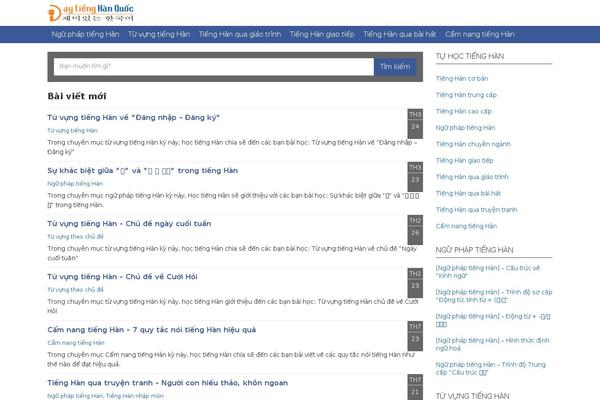
Task: Open Tiếng Hàn qua giáo trình menu item
Action: click(x=240, y=34)
